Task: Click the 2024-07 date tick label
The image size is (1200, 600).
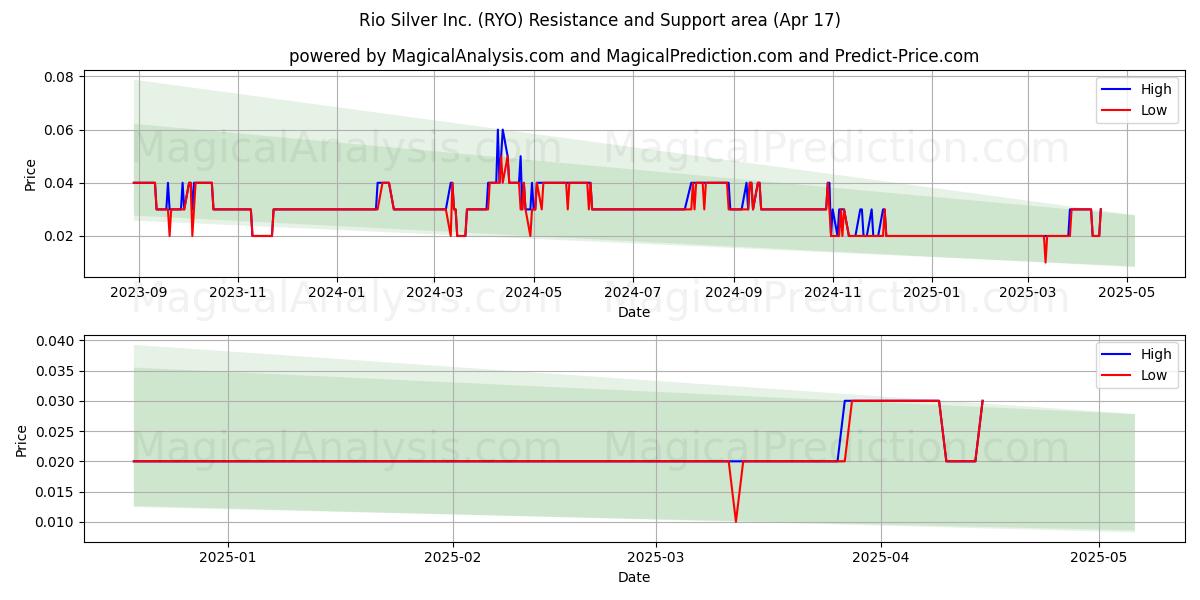Action: click(632, 293)
